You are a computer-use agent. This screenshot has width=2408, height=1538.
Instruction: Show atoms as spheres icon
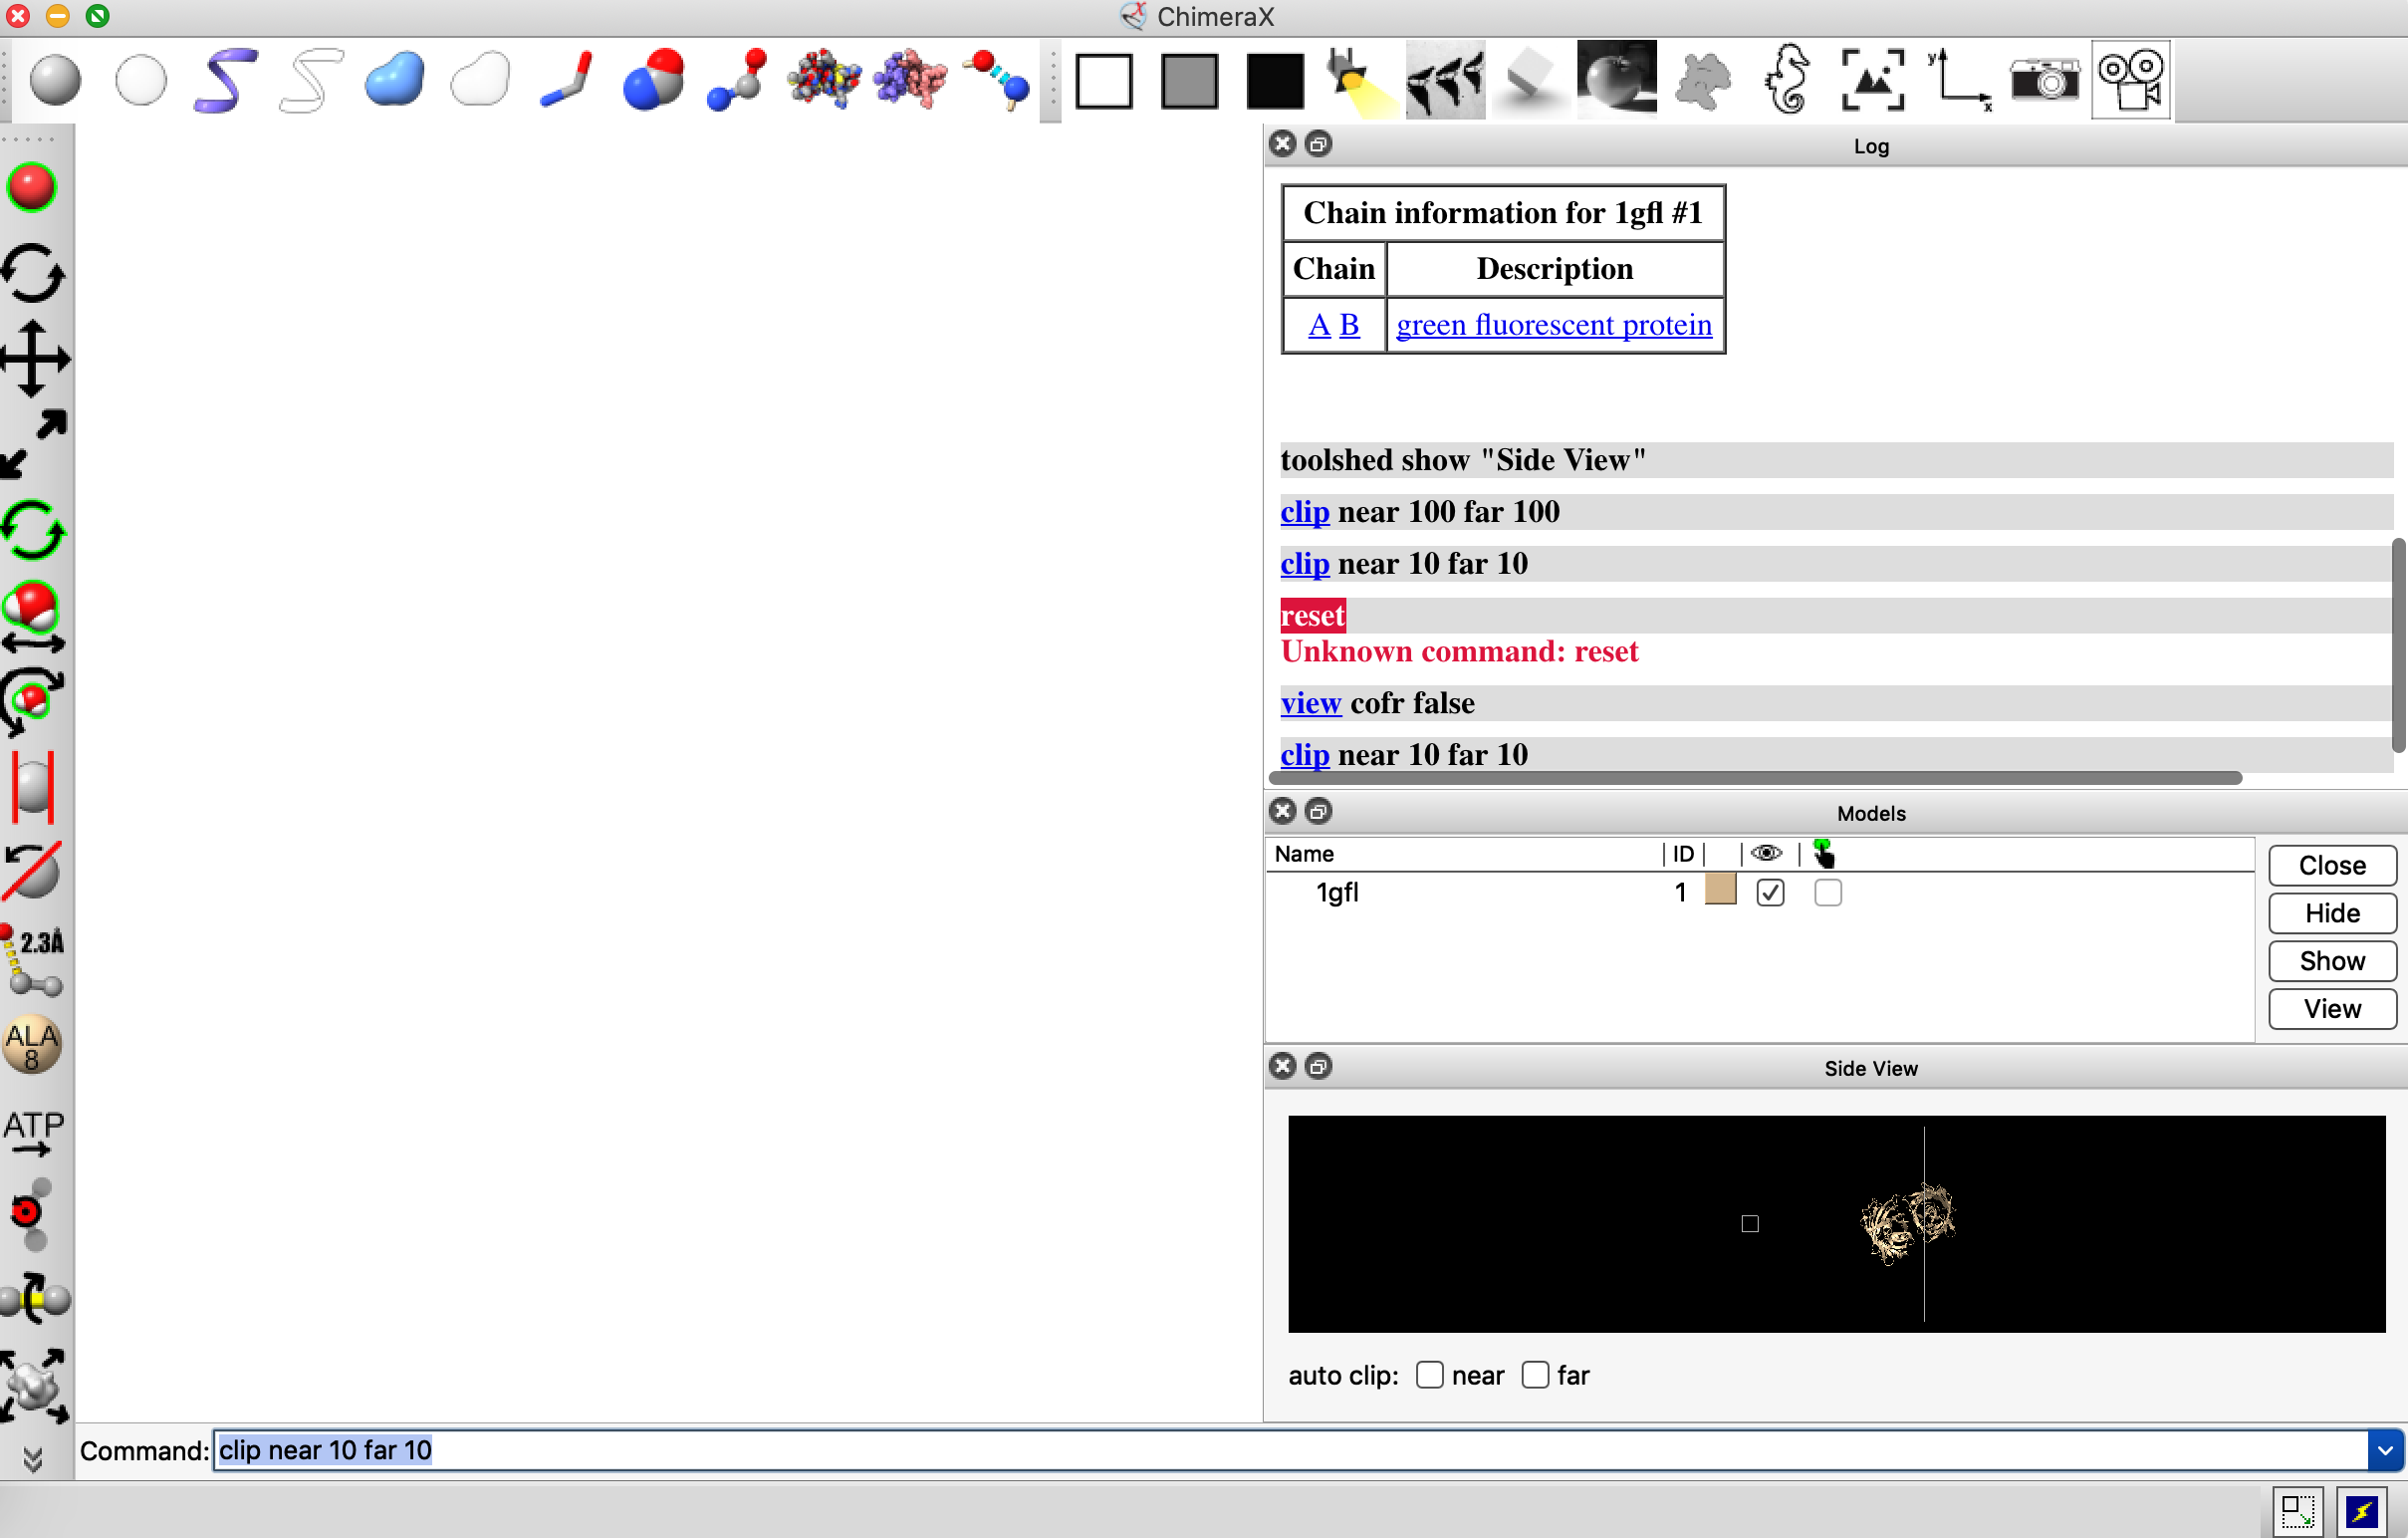652,80
